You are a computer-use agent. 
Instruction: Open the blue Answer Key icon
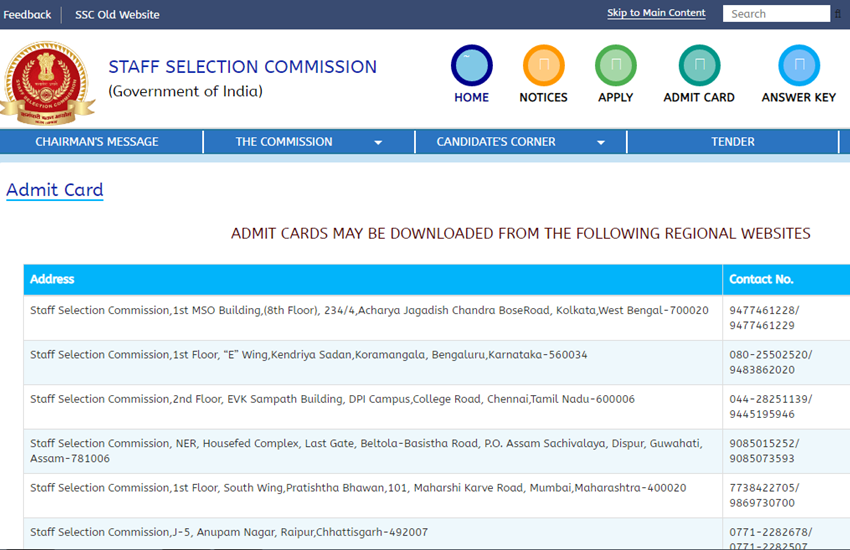click(798, 66)
